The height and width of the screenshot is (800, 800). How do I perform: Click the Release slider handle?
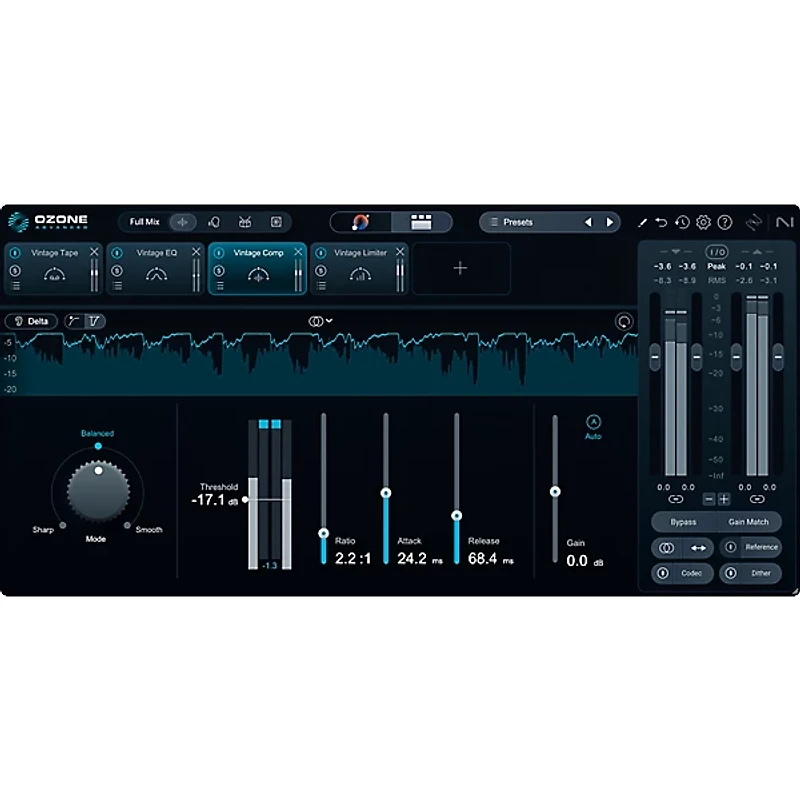[x=457, y=516]
